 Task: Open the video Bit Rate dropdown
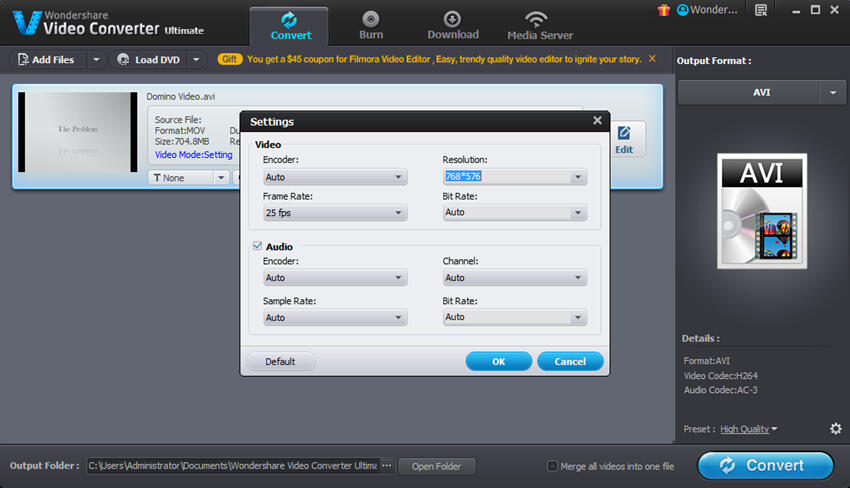(x=514, y=213)
